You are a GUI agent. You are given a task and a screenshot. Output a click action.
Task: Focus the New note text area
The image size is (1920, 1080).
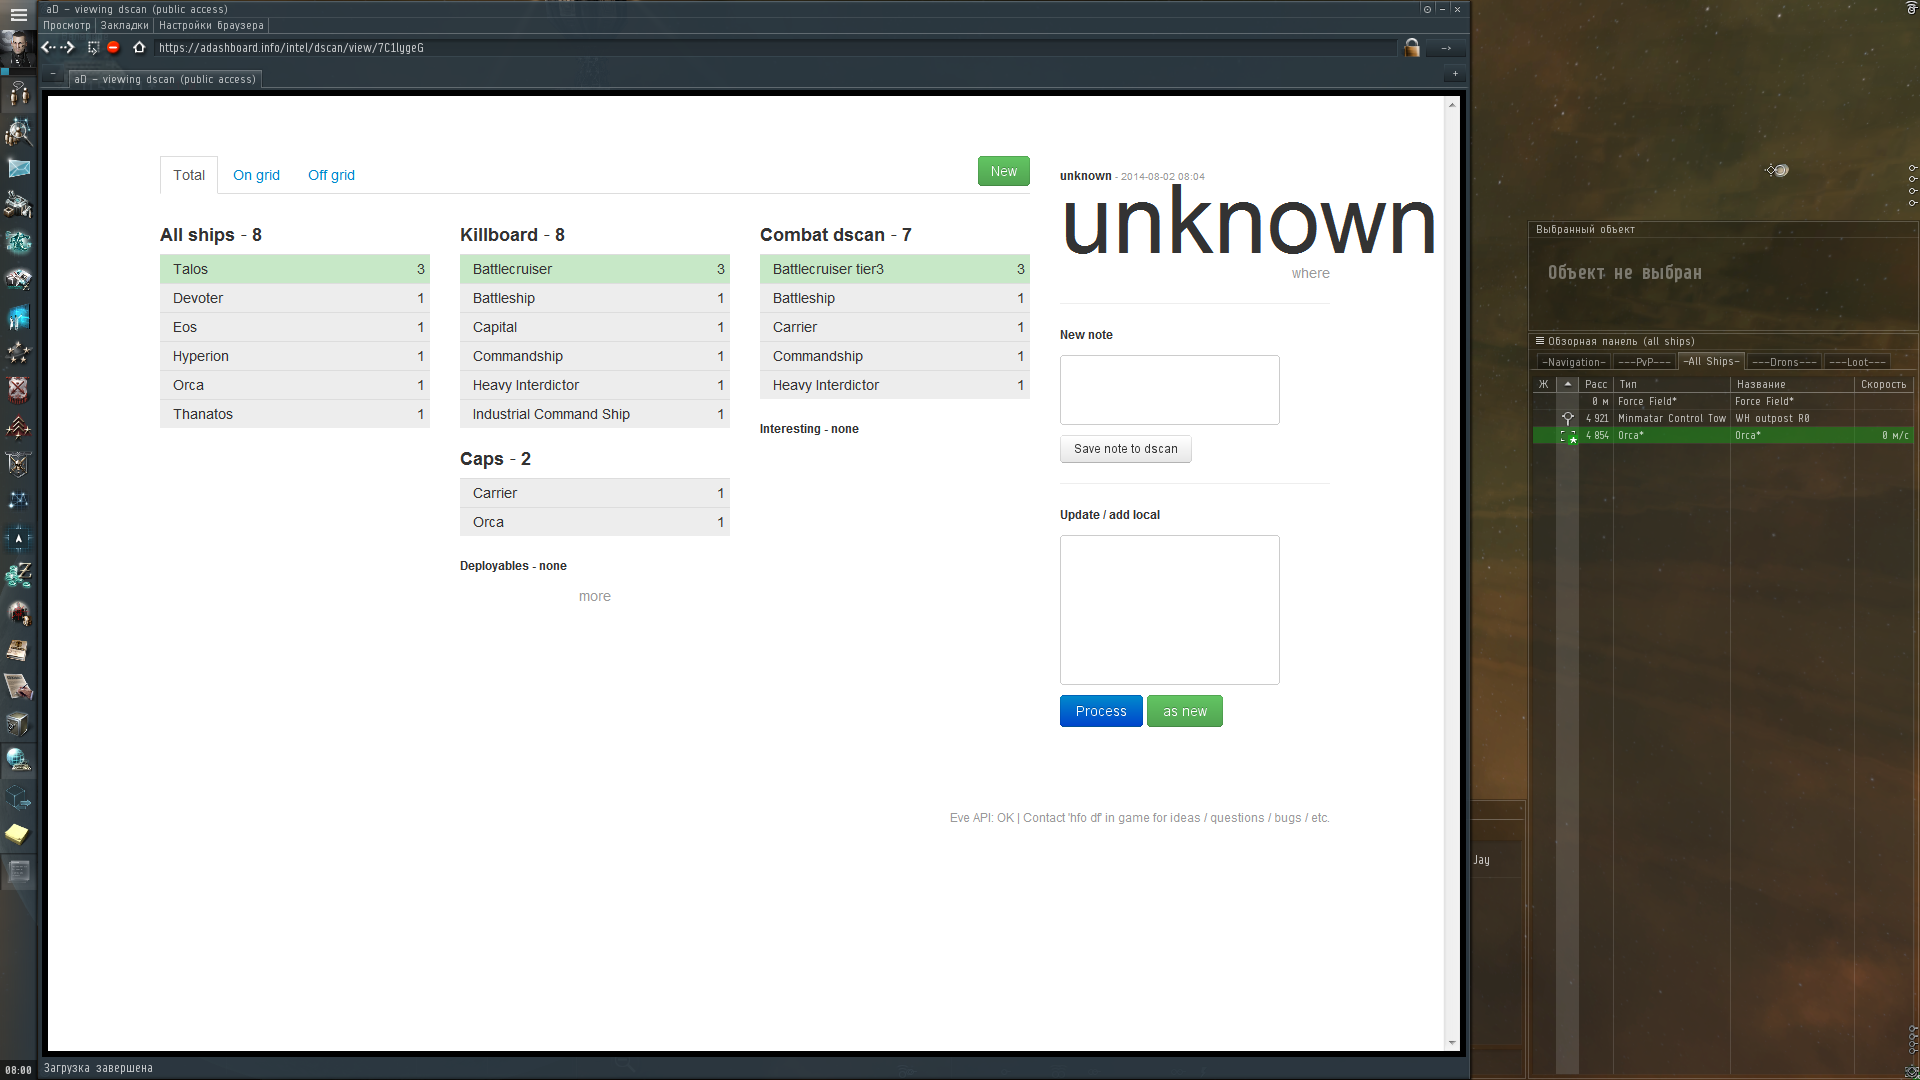pyautogui.click(x=1169, y=390)
